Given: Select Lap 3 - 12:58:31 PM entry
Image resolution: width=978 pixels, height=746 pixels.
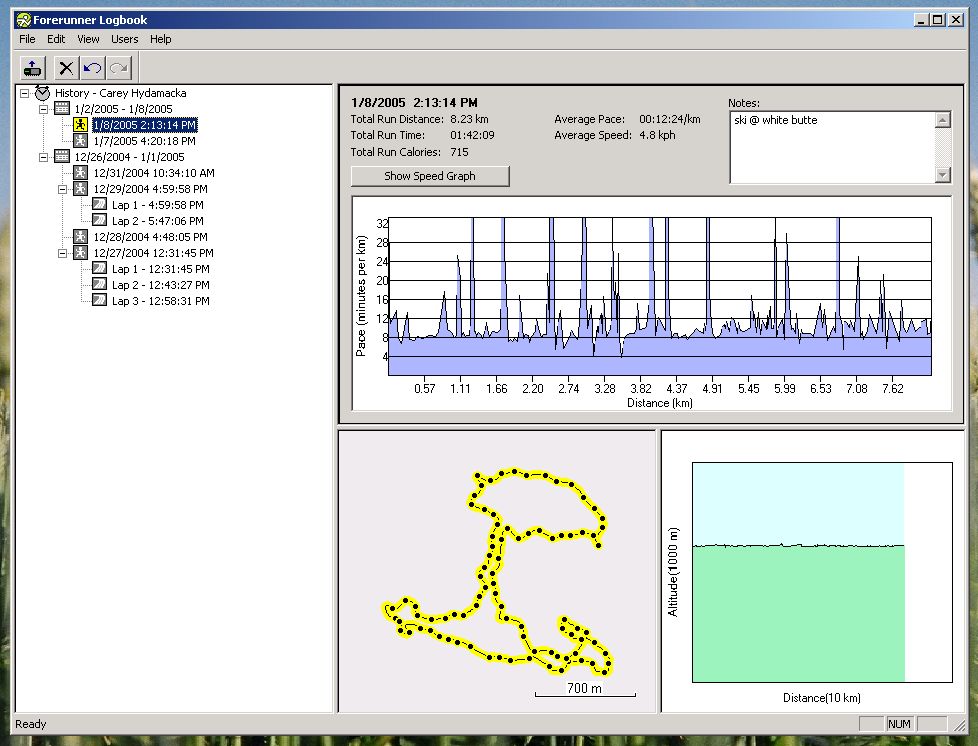Looking at the screenshot, I should pyautogui.click(x=161, y=301).
